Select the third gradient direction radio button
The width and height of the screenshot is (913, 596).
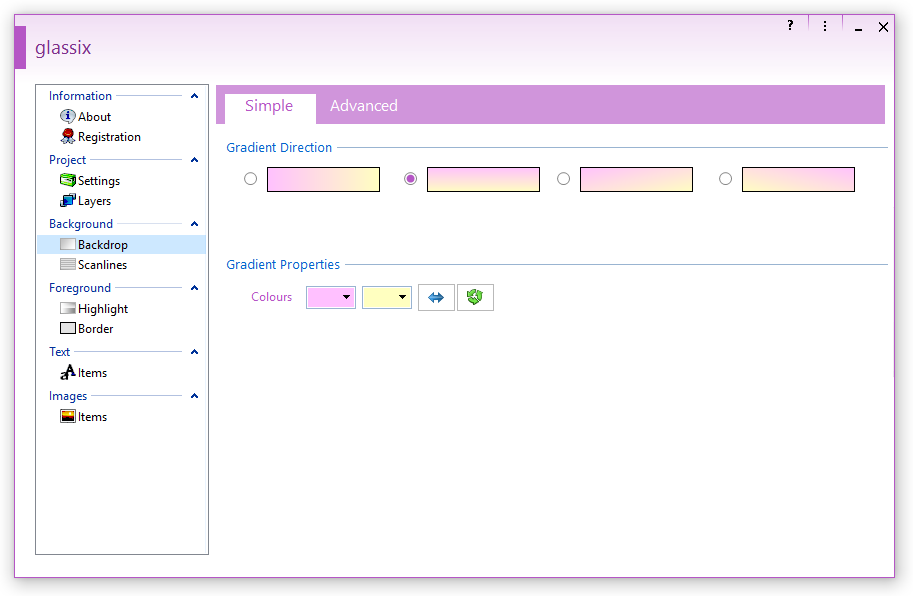(564, 179)
